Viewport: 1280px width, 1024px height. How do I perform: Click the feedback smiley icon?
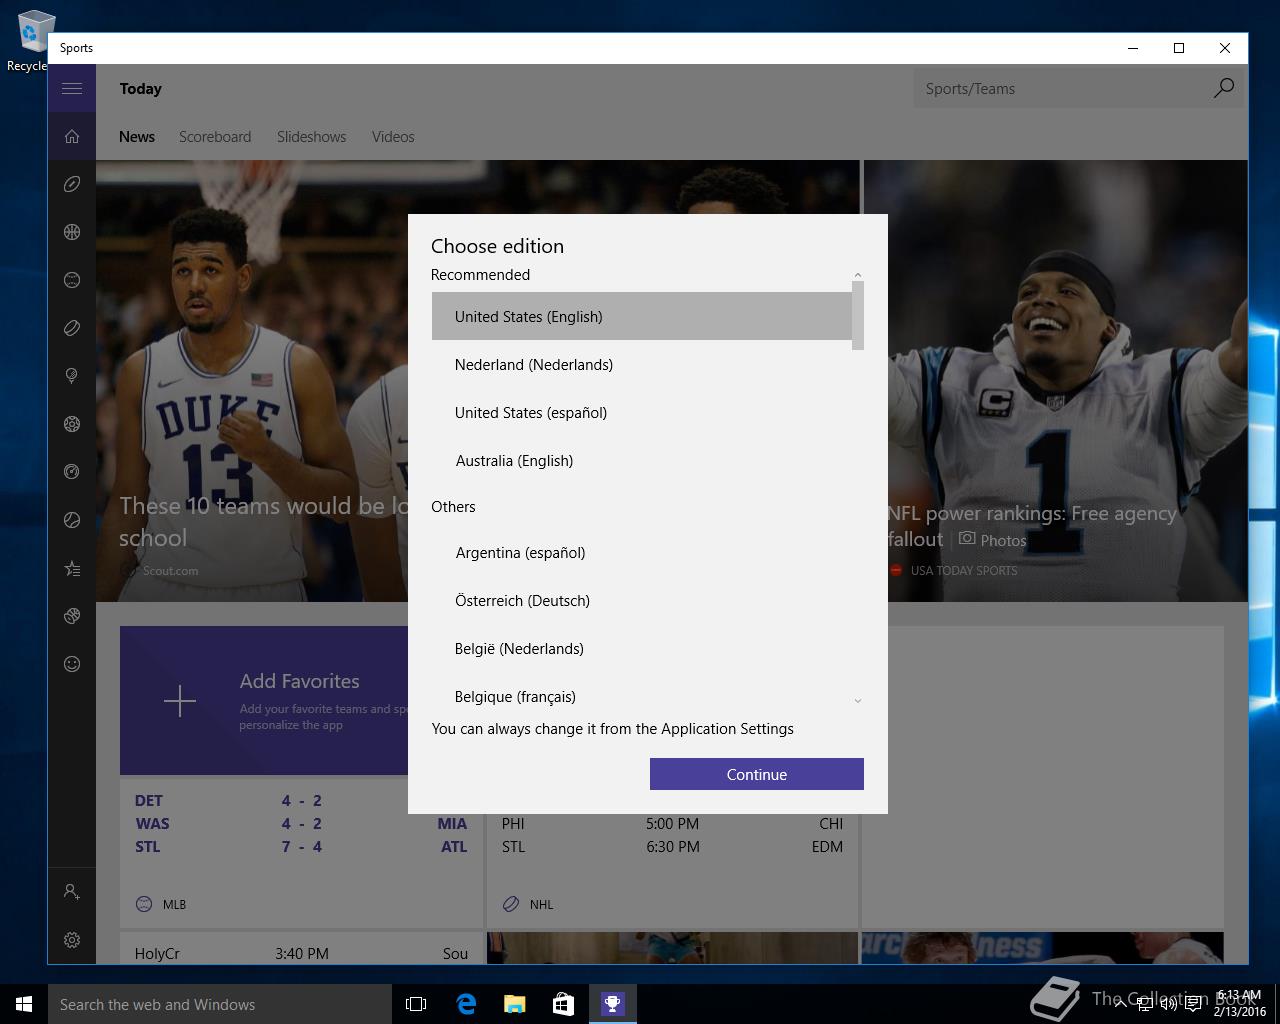[72, 664]
